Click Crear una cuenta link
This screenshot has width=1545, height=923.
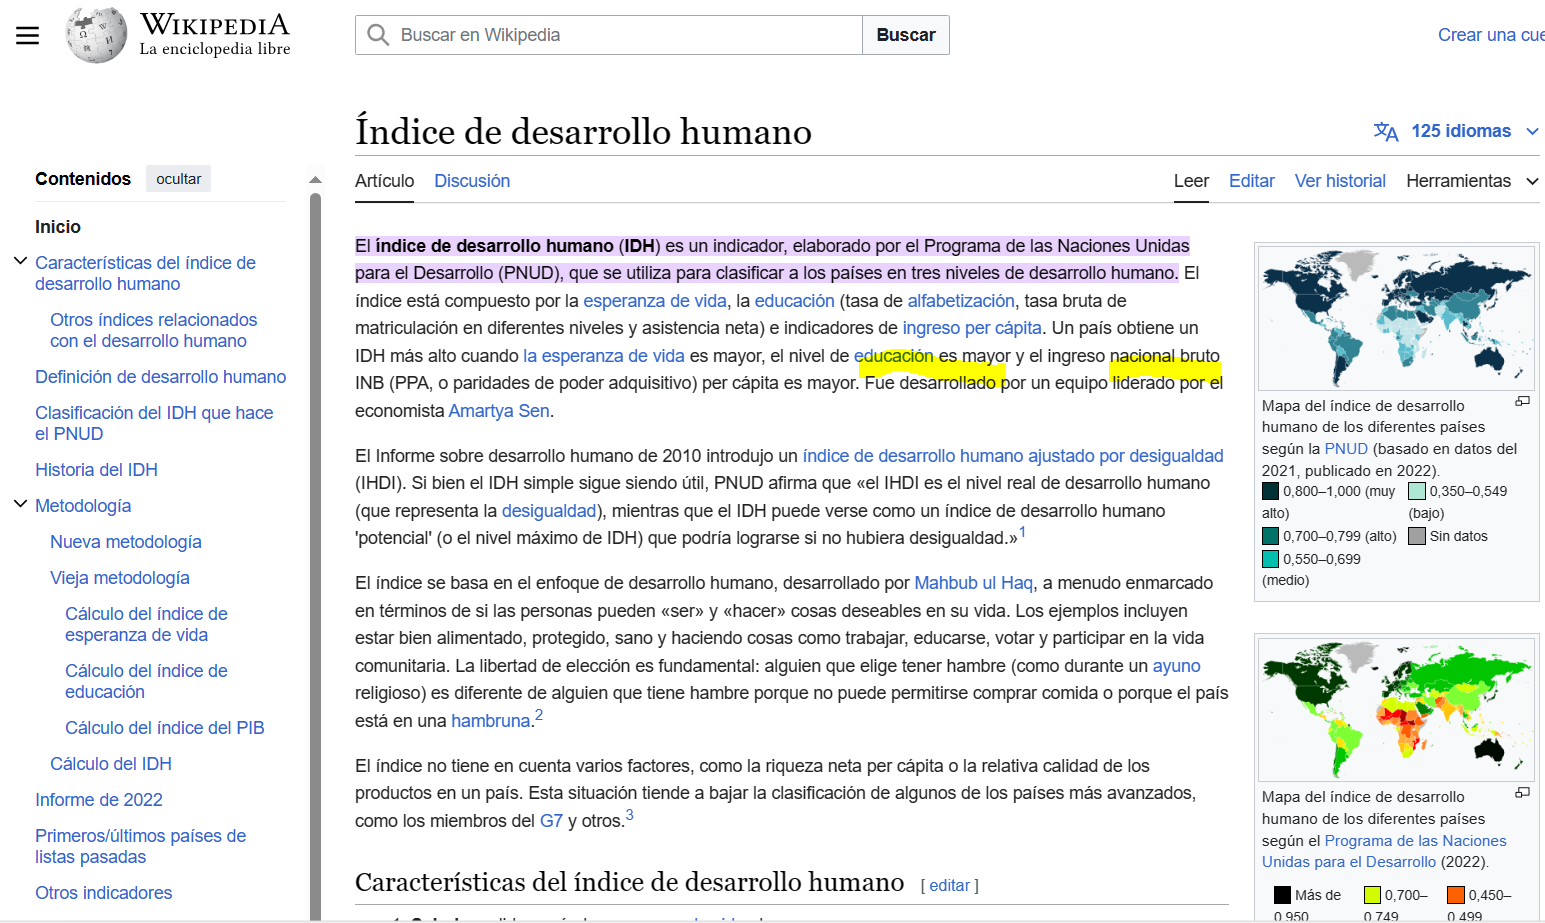tap(1491, 35)
